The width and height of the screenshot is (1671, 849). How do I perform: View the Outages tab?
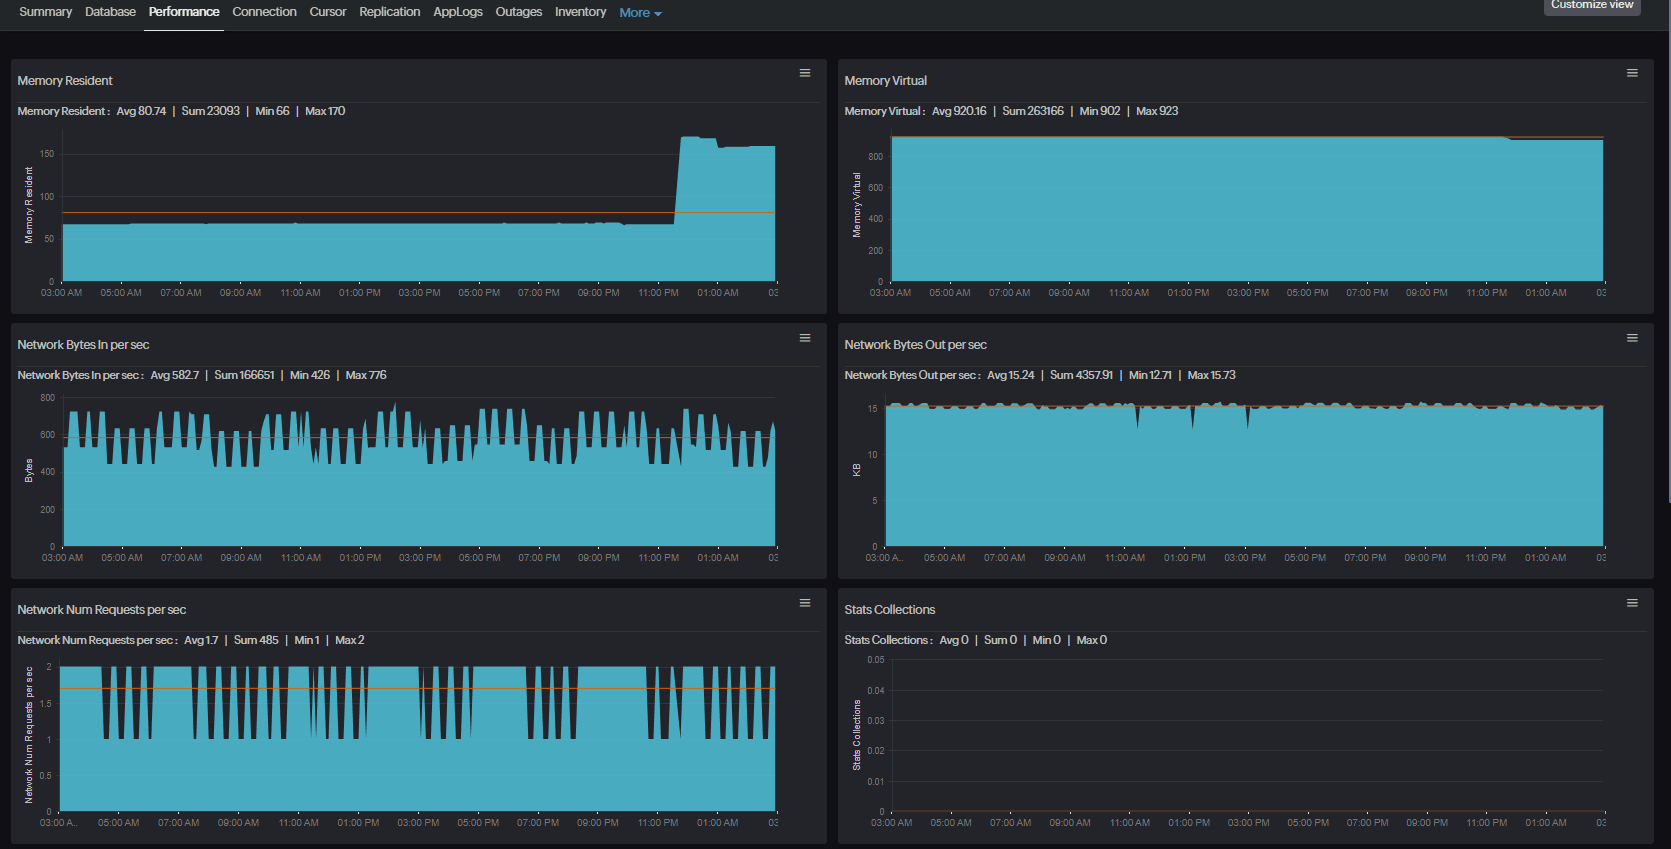pyautogui.click(x=518, y=12)
